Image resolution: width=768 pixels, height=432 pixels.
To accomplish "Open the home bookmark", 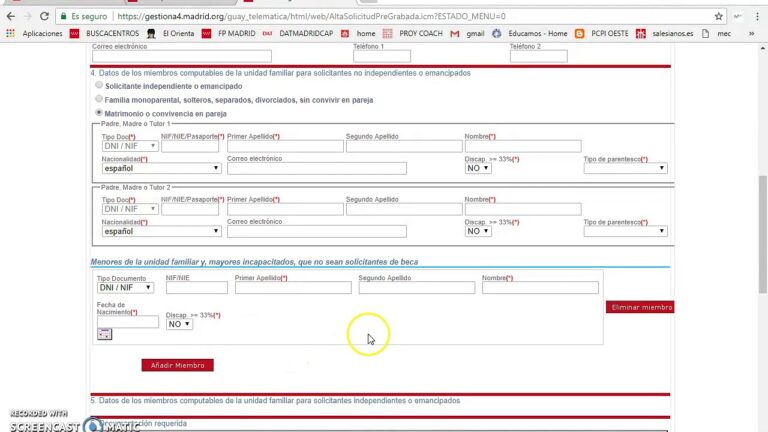I will pyautogui.click(x=358, y=33).
